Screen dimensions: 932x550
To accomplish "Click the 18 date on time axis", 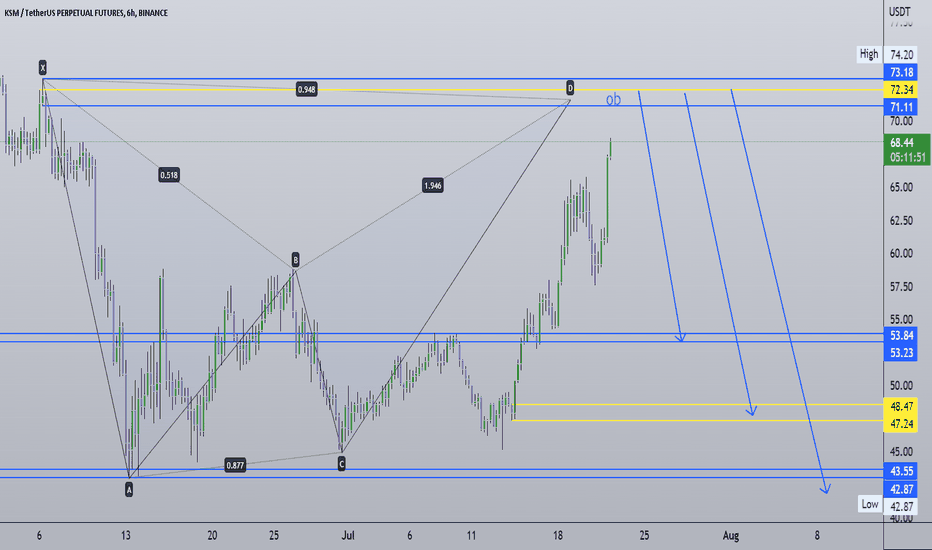I will click(x=558, y=535).
